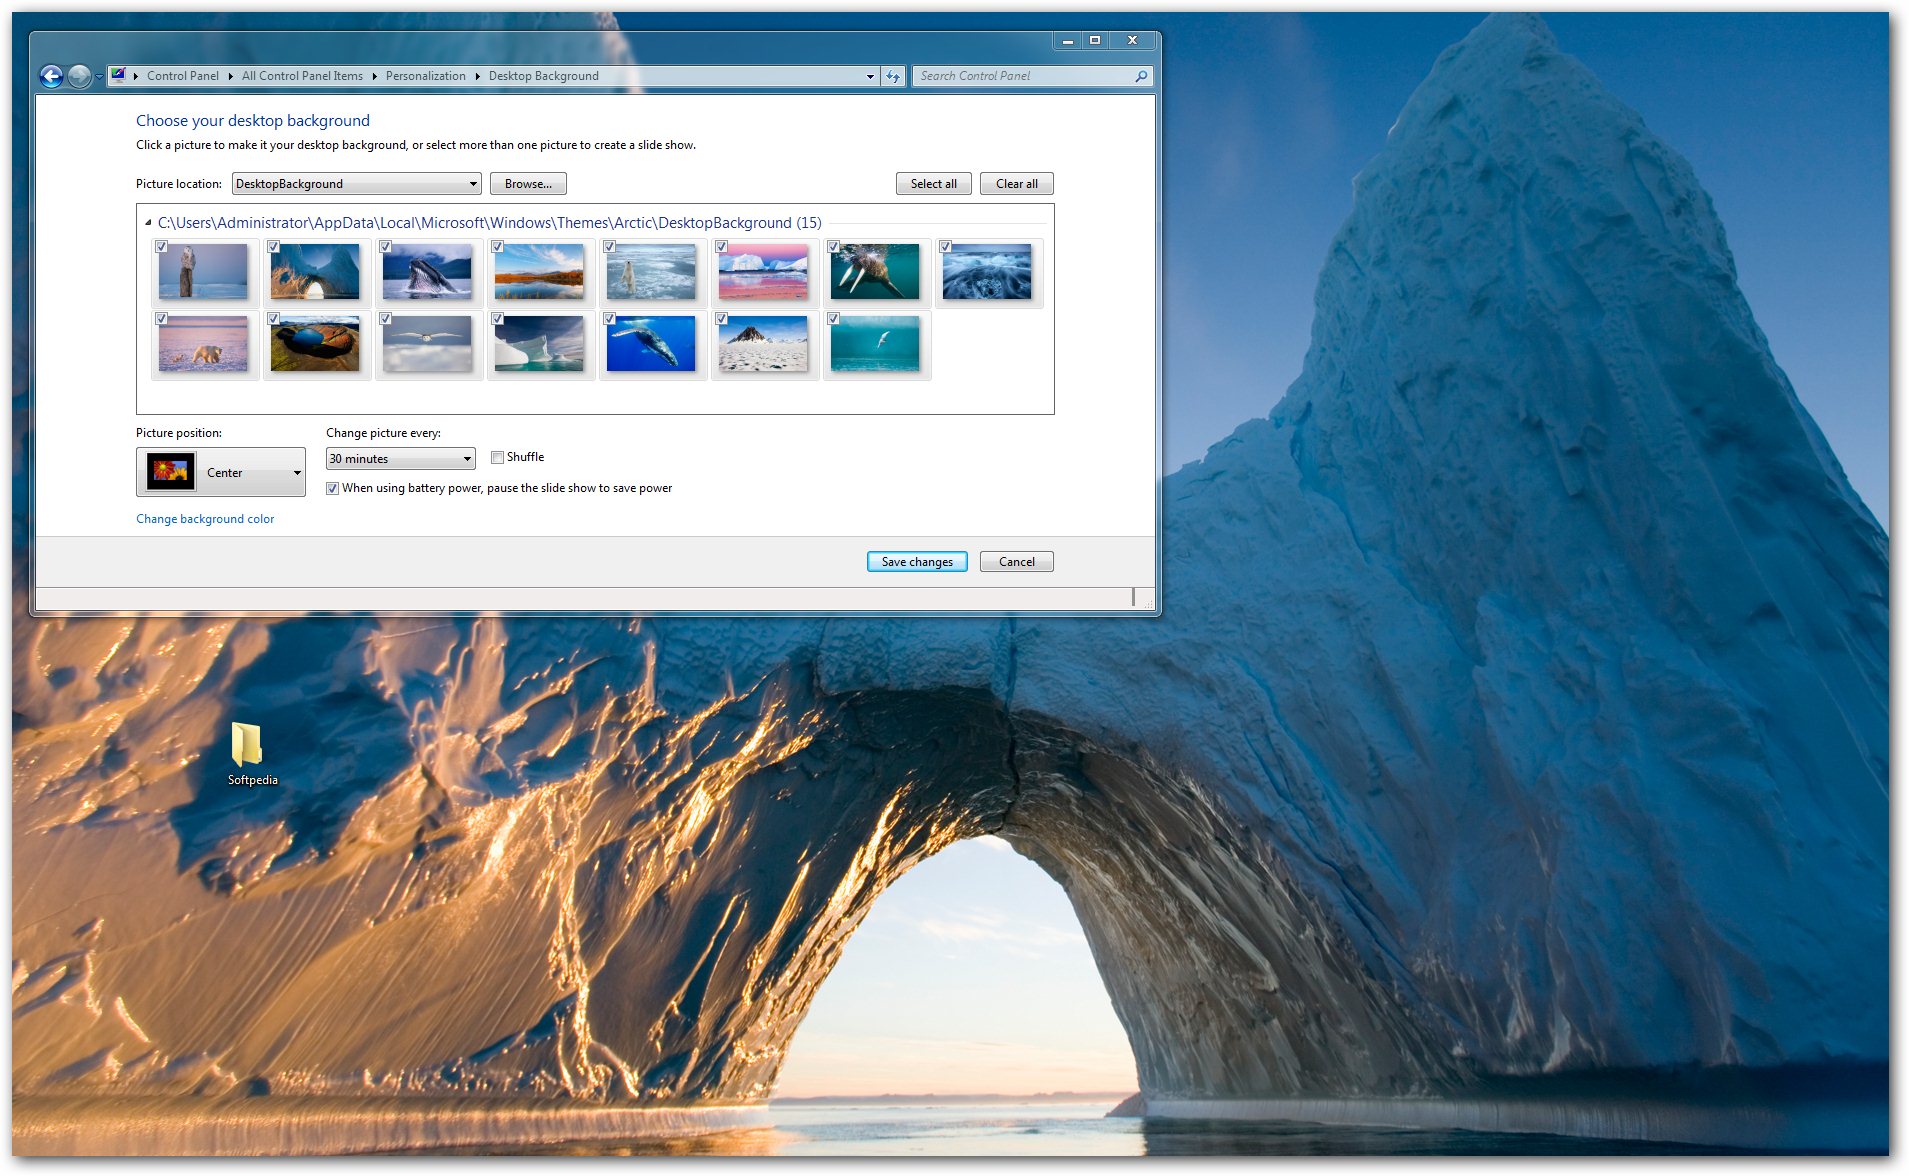Click Save changes button
Image resolution: width=1909 pixels, height=1176 pixels.
917,562
